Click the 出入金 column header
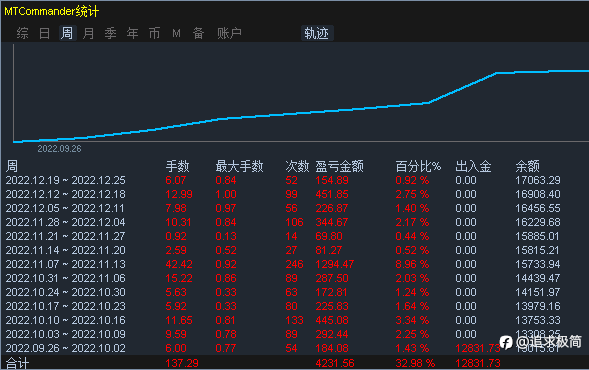Image resolution: width=589 pixels, height=370 pixels. point(473,166)
